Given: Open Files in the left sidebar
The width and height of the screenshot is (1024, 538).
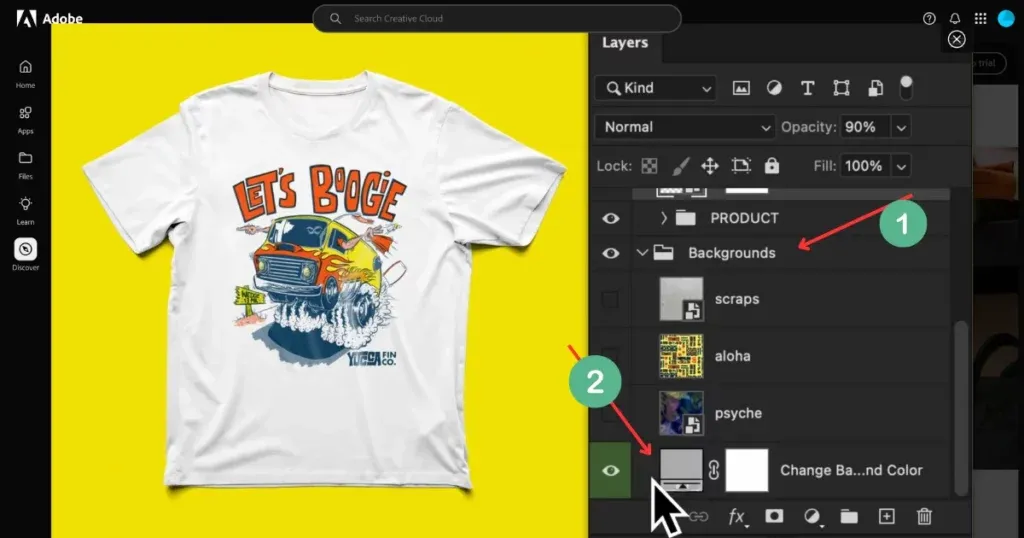Looking at the screenshot, I should pos(25,164).
